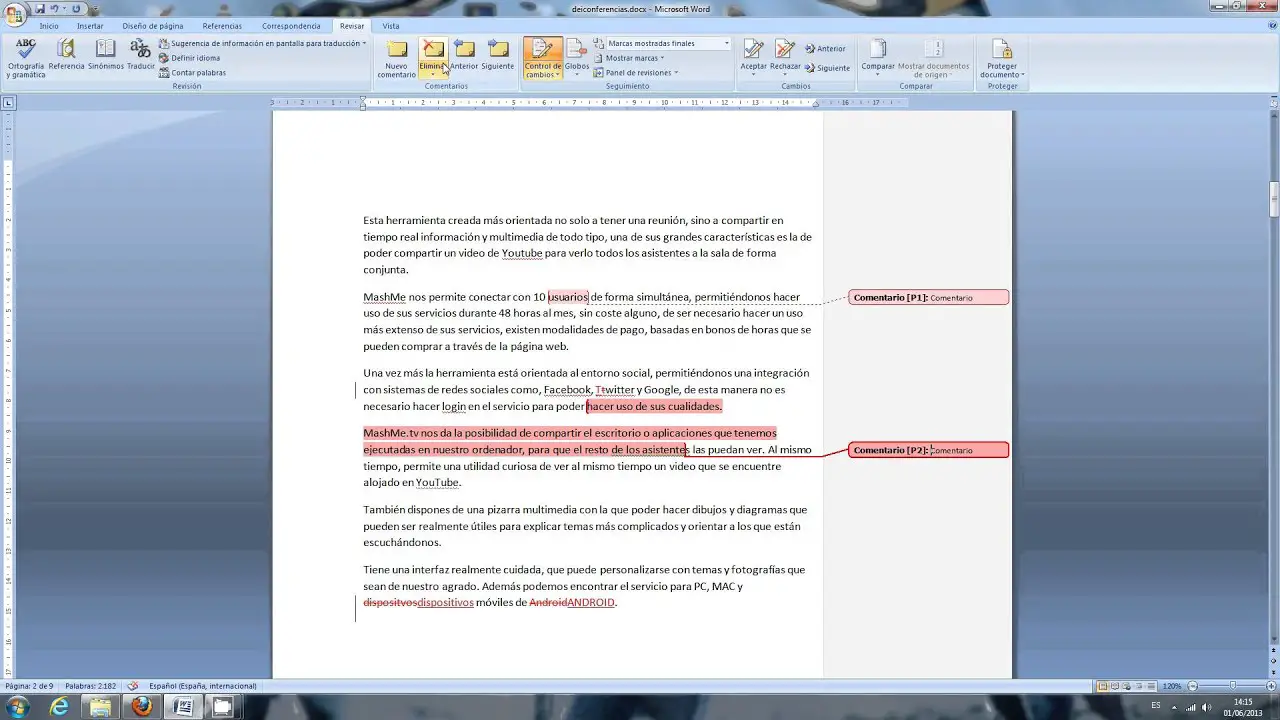Screen dimensions: 1280x720
Task: Switch to Draft view icon
Action: pyautogui.click(x=1151, y=686)
